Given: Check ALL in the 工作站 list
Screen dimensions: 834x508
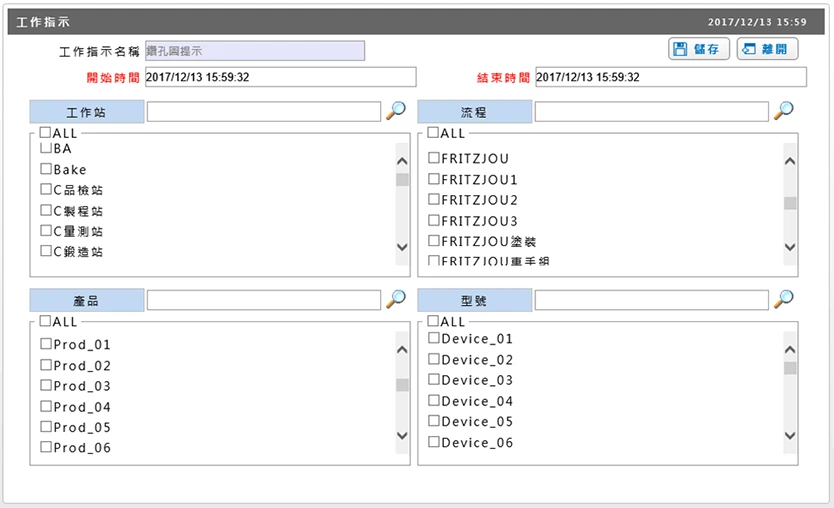Looking at the screenshot, I should pyautogui.click(x=45, y=132).
